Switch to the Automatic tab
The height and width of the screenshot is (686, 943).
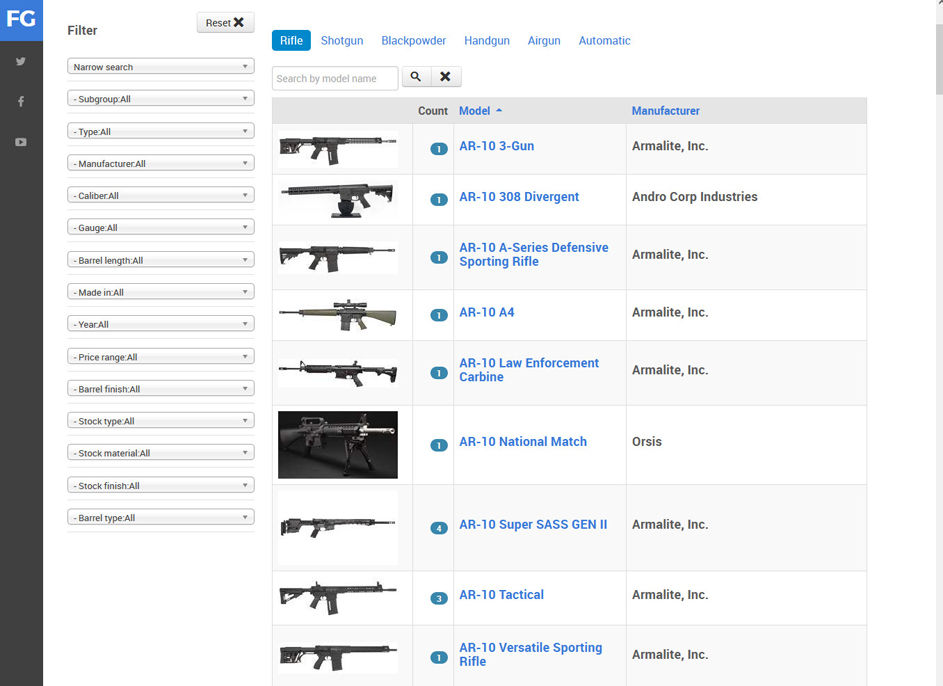[x=604, y=40]
